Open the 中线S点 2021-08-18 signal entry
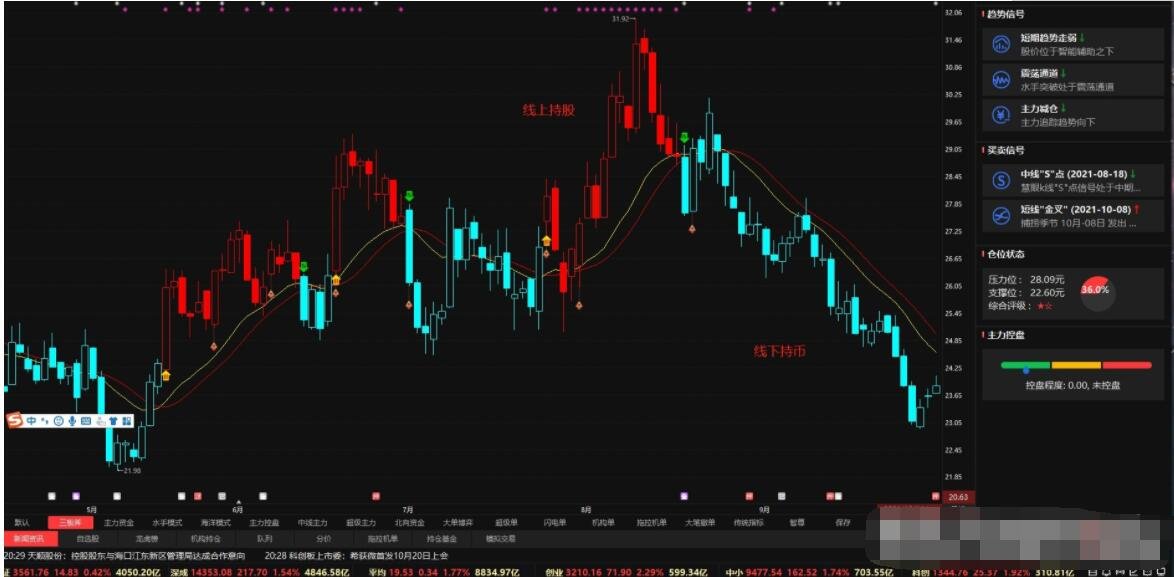 [1073, 180]
